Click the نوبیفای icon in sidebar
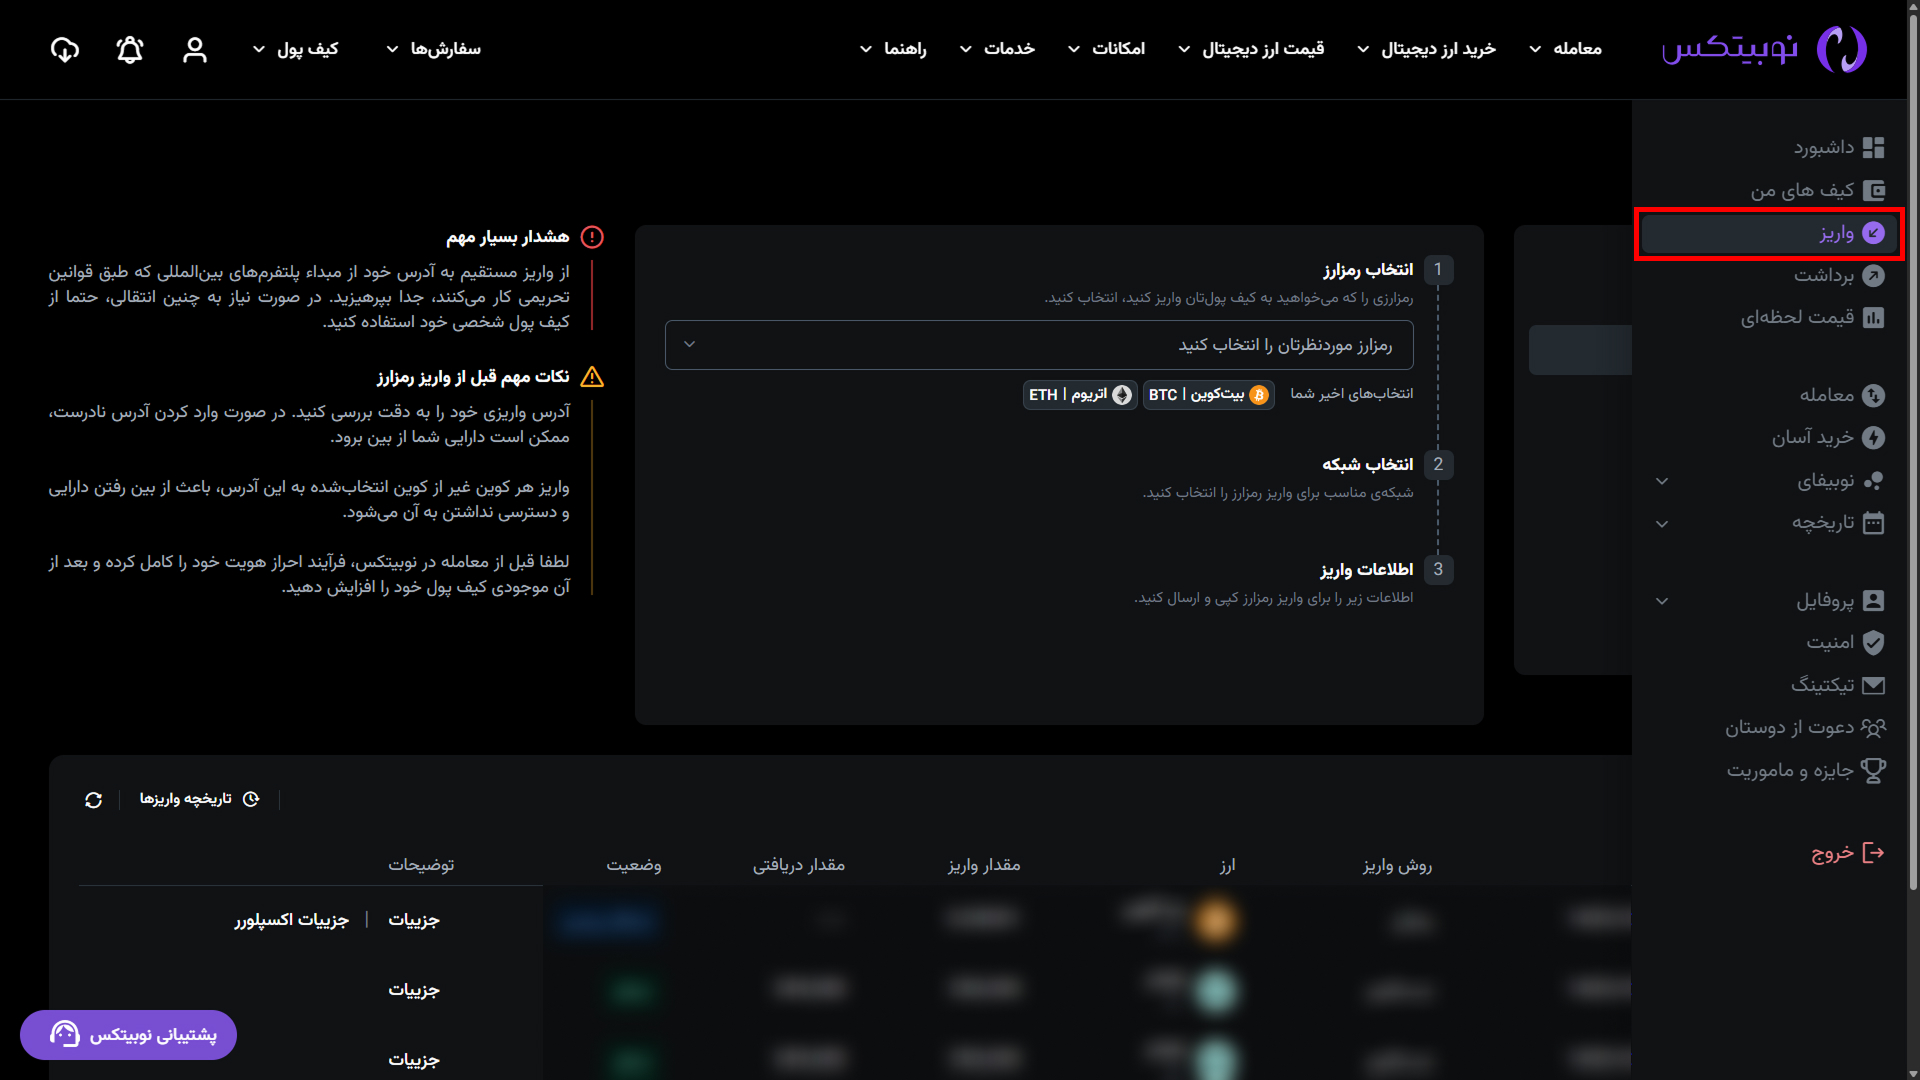1920x1080 pixels. (x=1874, y=481)
